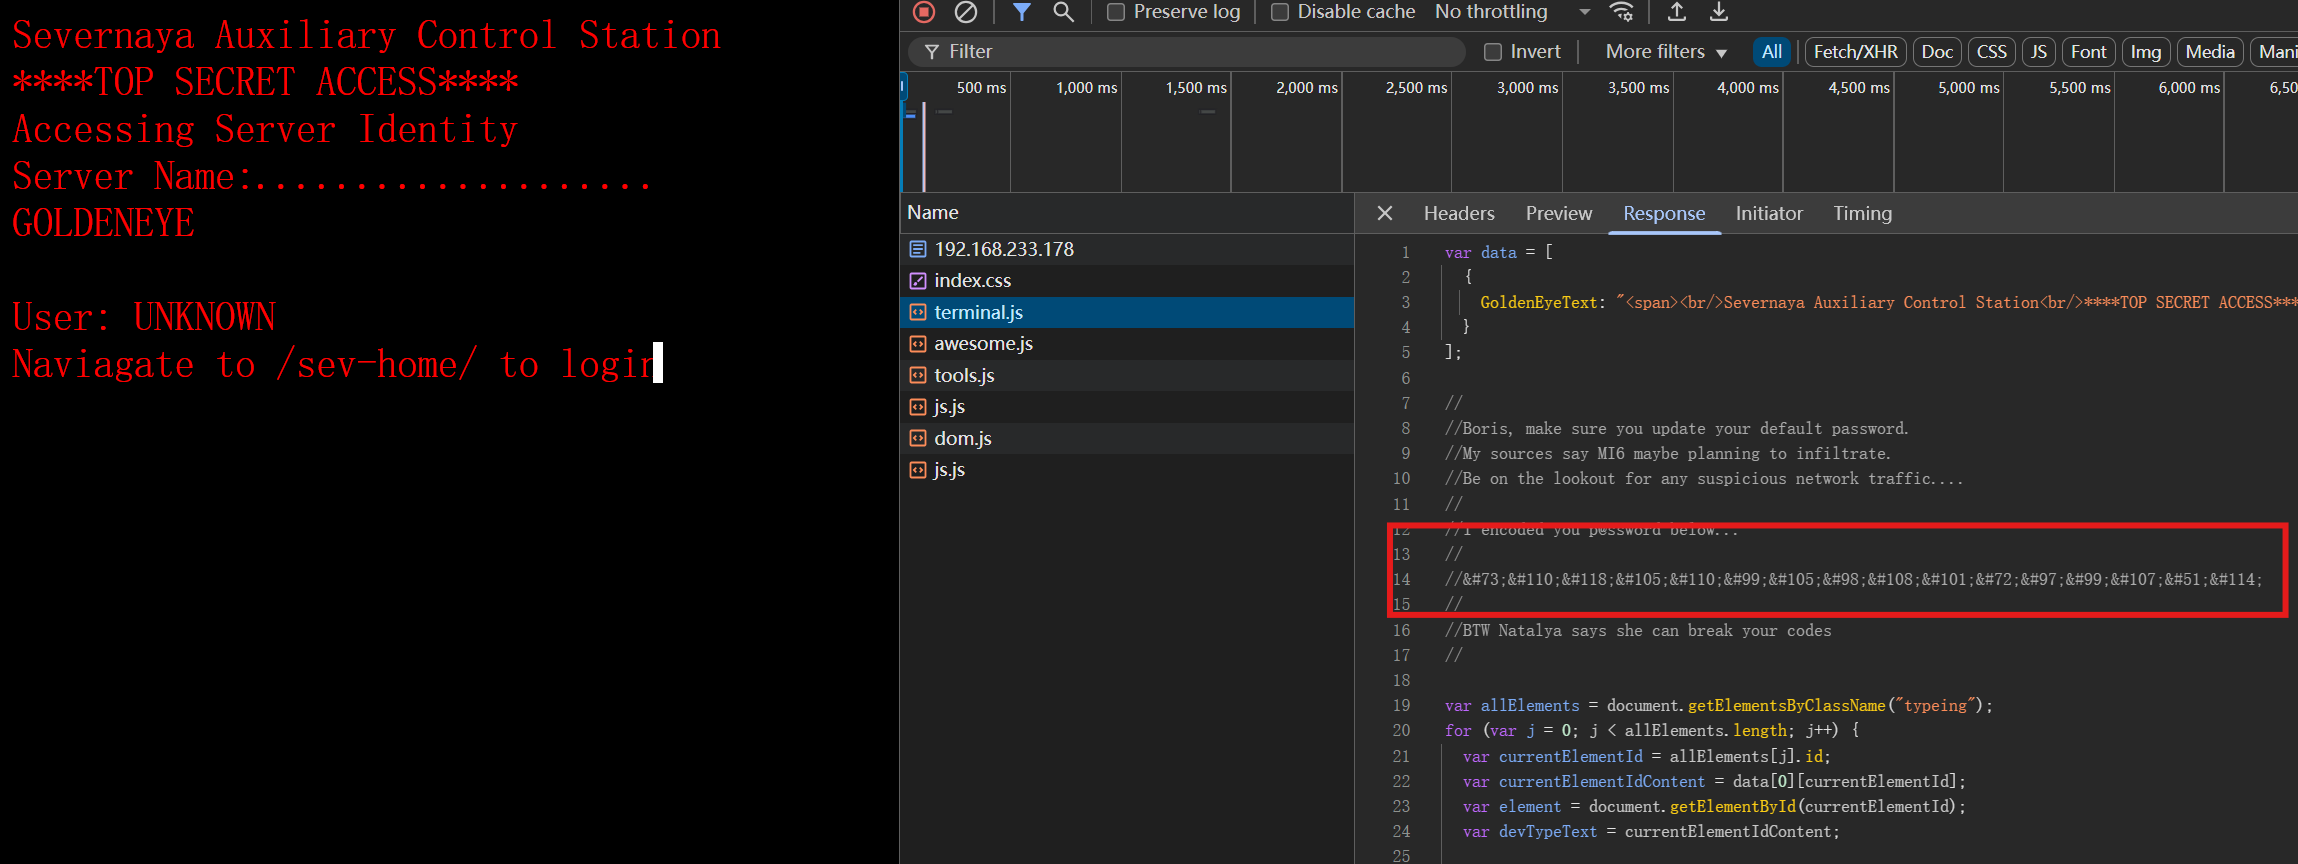Switch to the Initiator tab
Image resolution: width=2298 pixels, height=864 pixels.
pos(1769,213)
